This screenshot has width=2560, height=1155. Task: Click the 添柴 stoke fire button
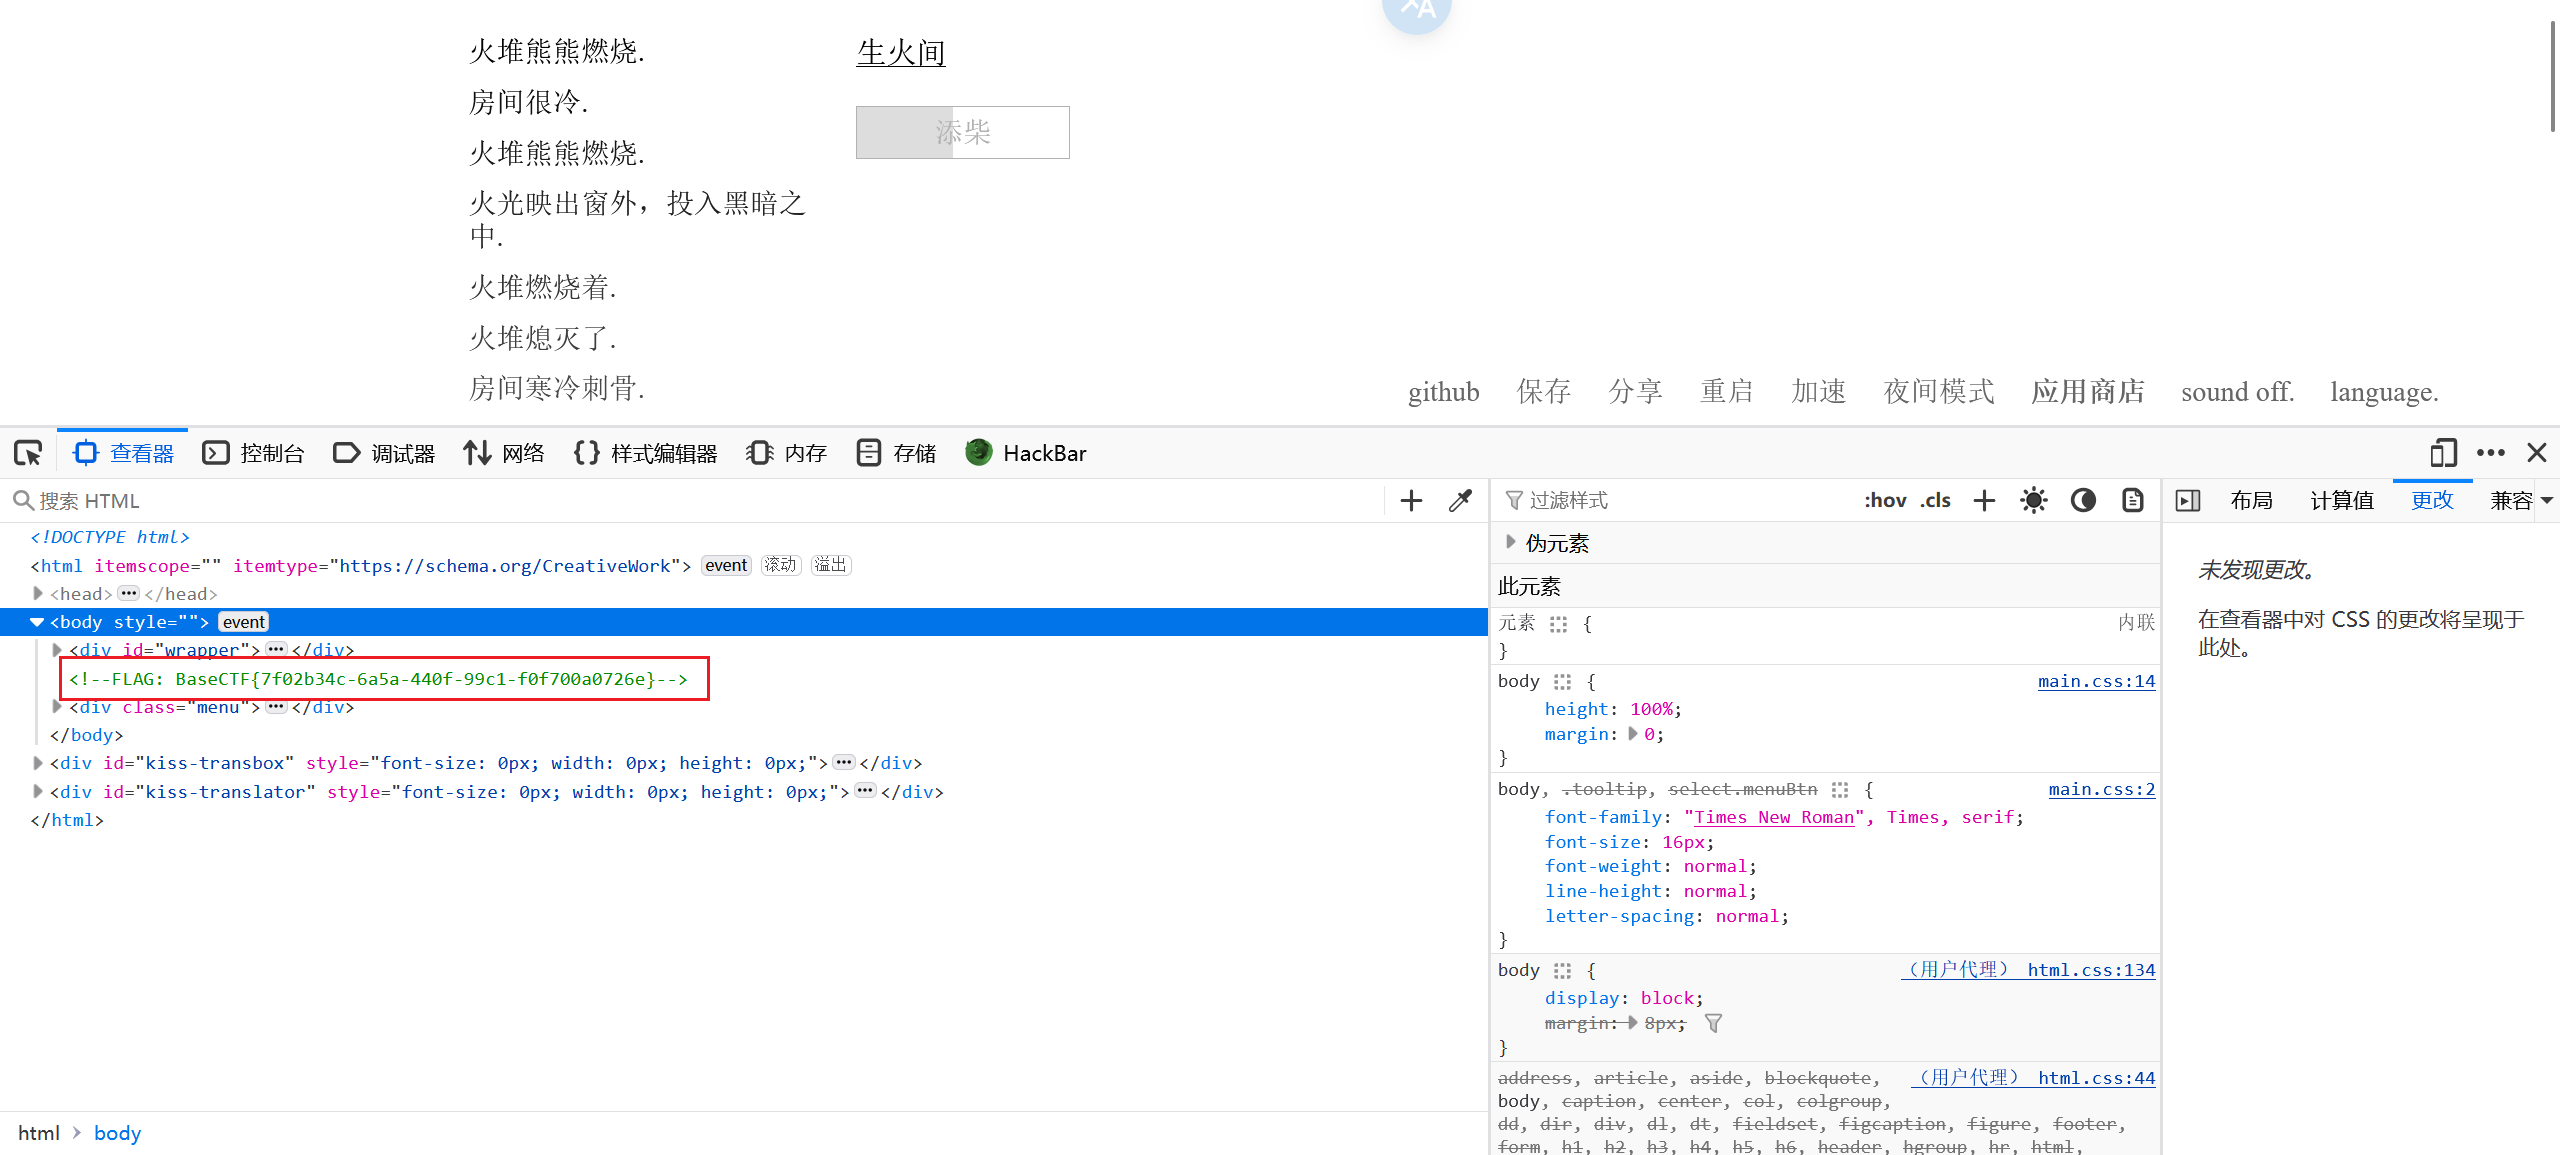962,132
